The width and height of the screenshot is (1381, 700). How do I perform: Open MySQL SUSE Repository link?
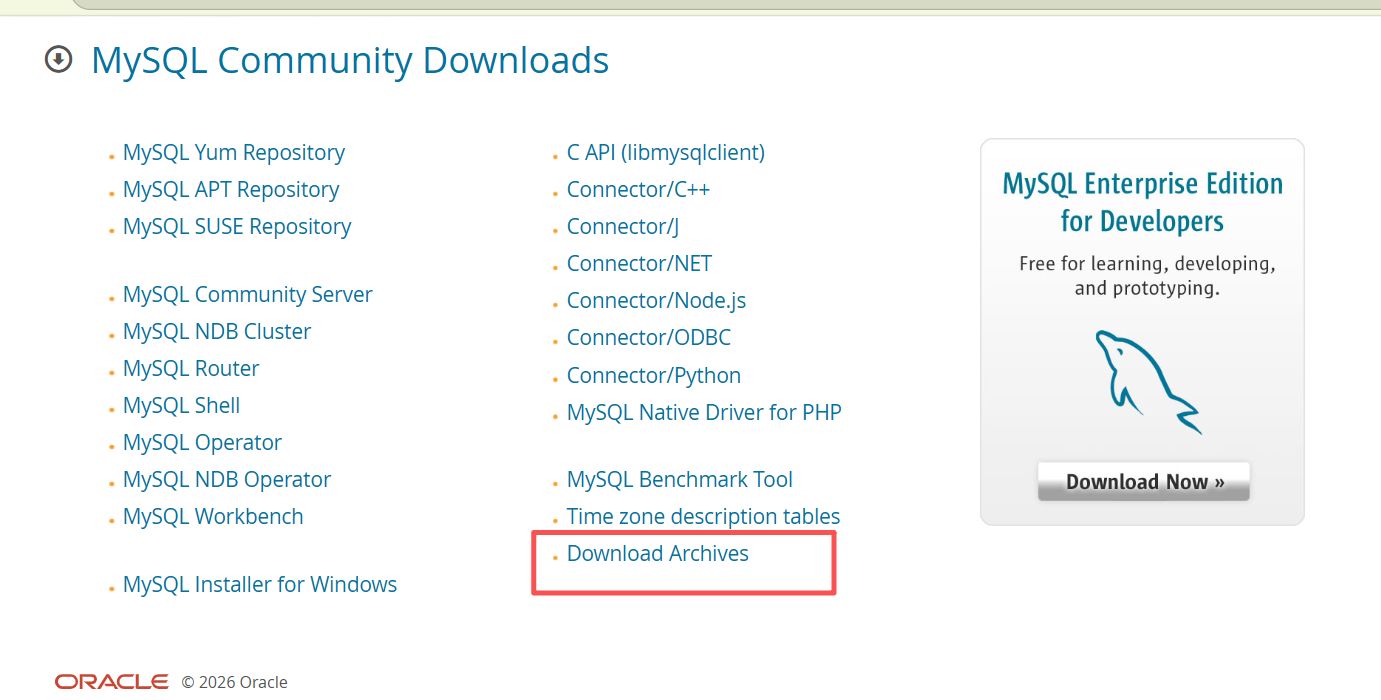click(237, 227)
